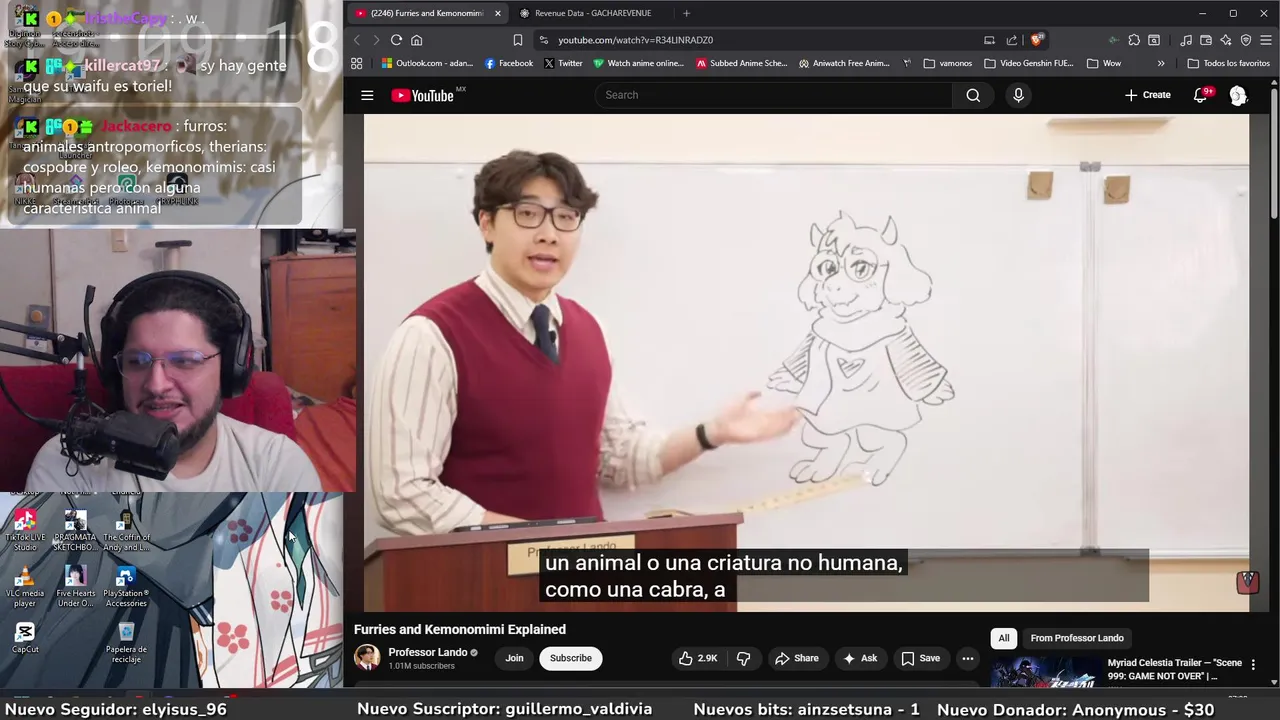Image resolution: width=1280 pixels, height=720 pixels.
Task: Open the three-dot more actions menu
Action: tap(967, 658)
